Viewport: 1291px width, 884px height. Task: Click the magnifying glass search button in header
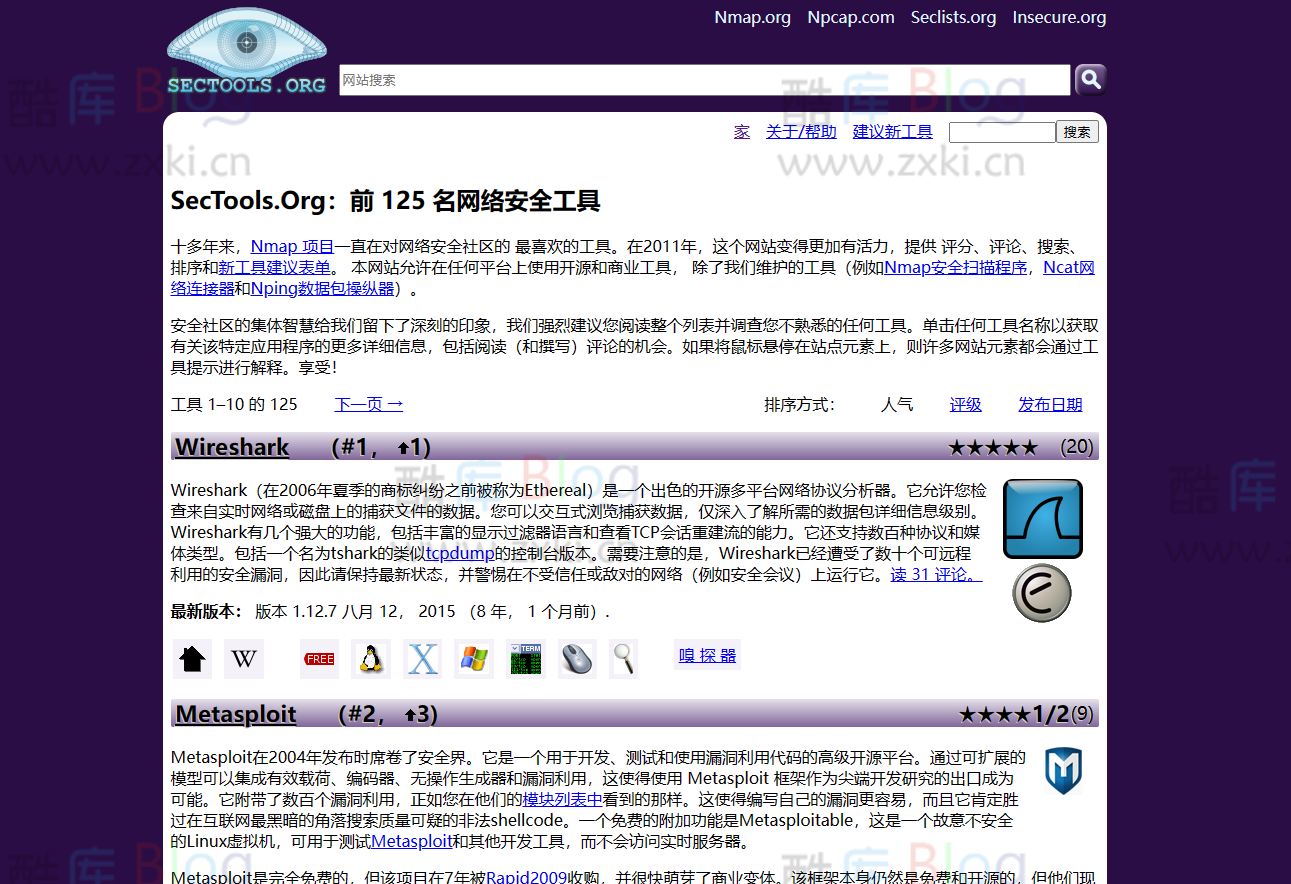click(x=1089, y=79)
